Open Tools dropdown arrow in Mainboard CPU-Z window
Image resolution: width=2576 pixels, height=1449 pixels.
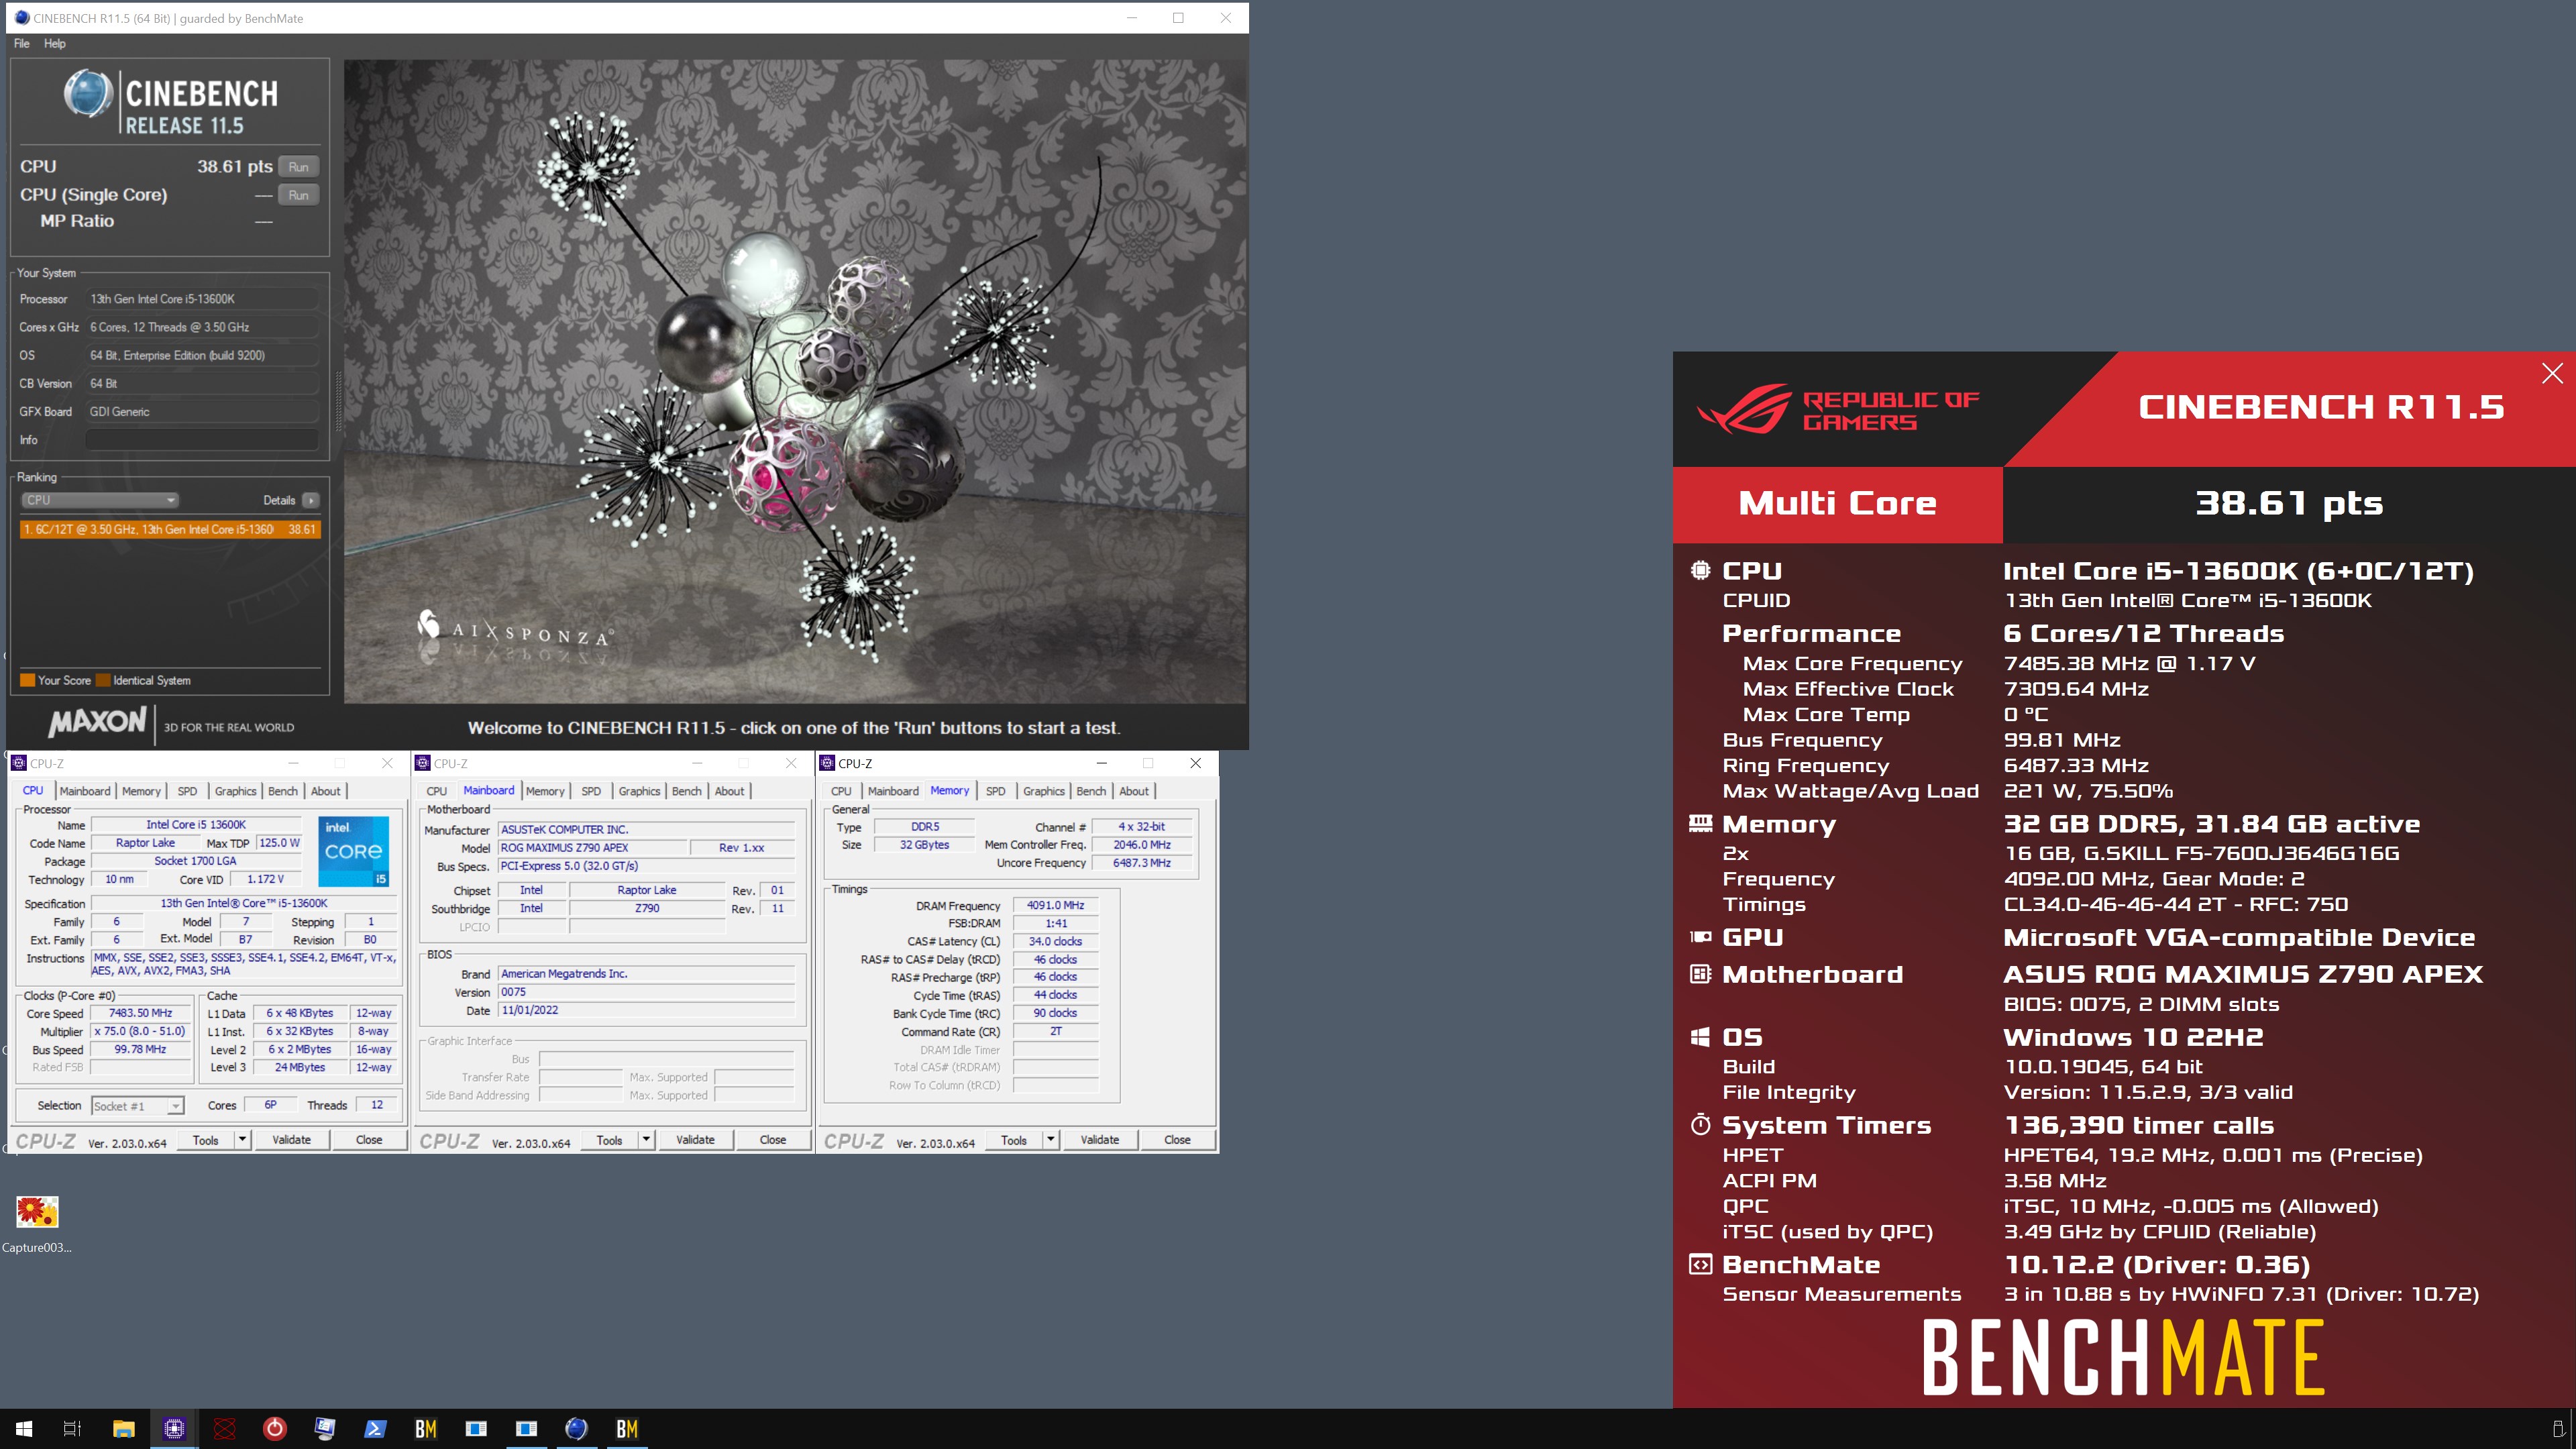[x=645, y=1140]
